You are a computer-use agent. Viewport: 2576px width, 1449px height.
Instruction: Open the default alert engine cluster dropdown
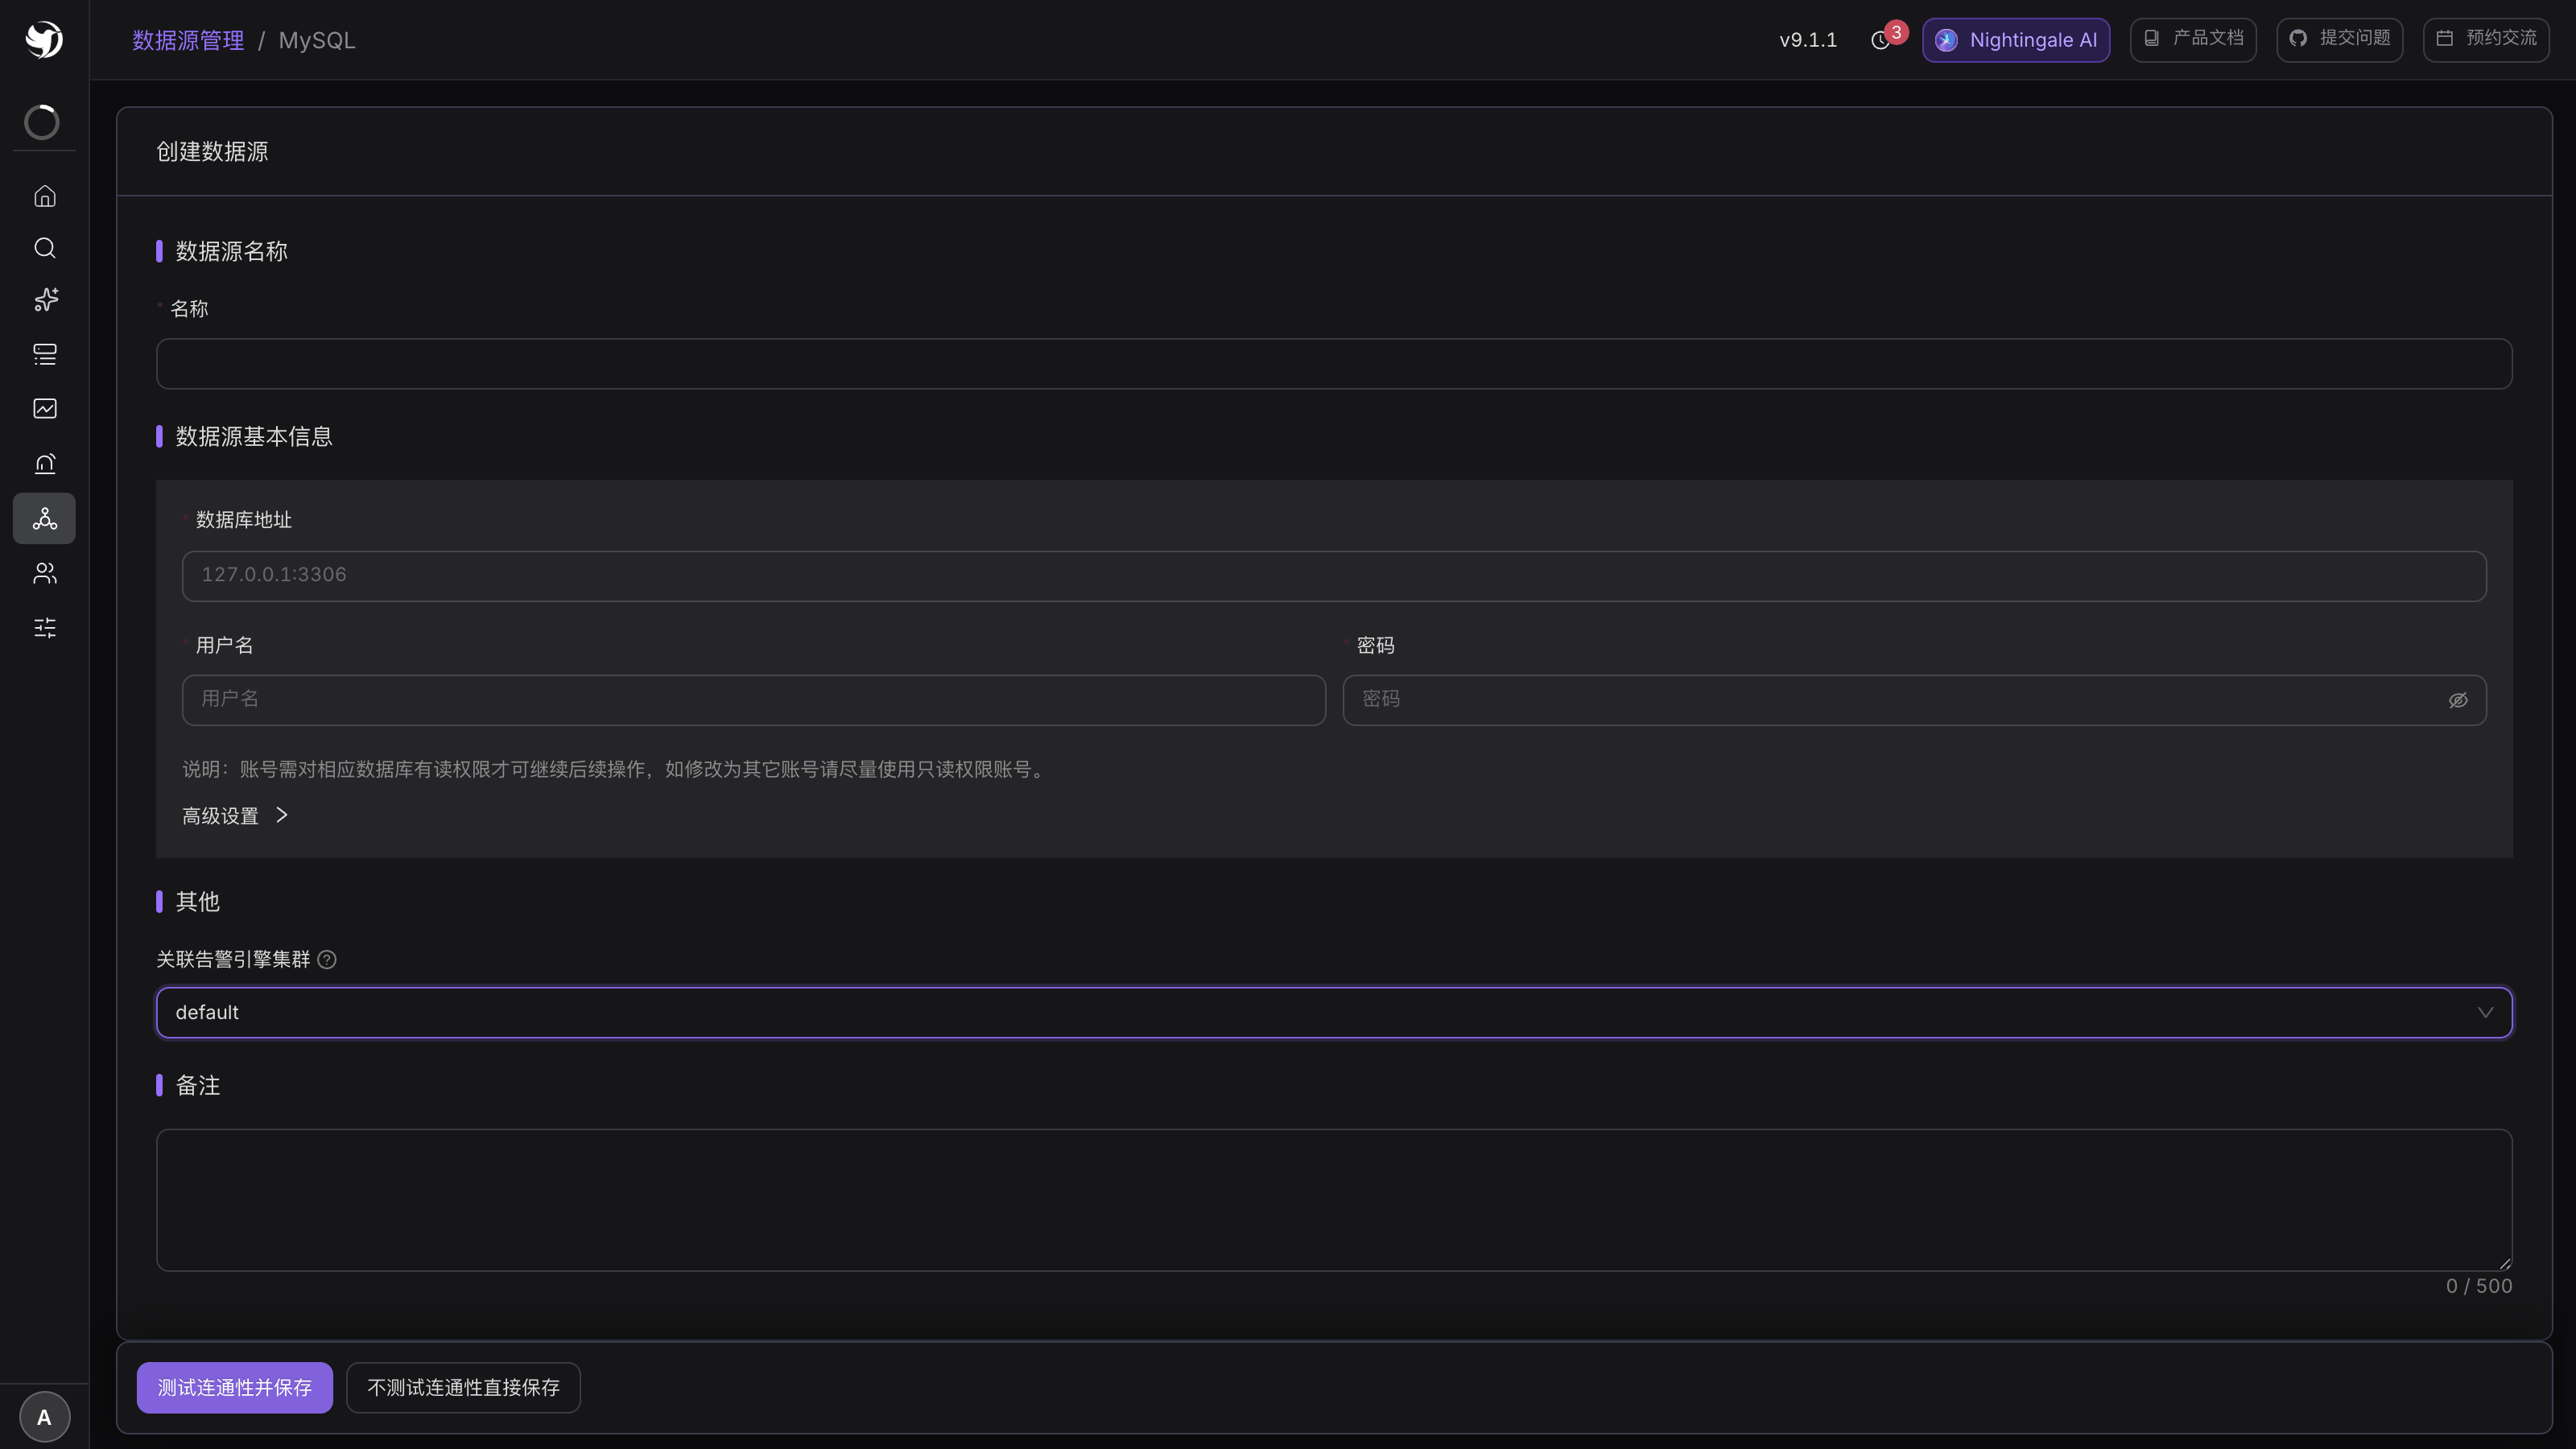click(1334, 1013)
